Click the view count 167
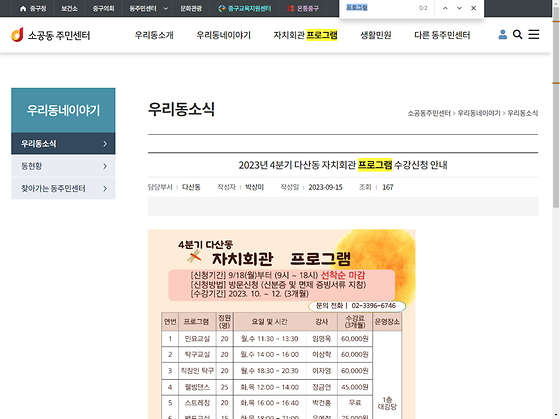This screenshot has height=419, width=560. (x=388, y=187)
